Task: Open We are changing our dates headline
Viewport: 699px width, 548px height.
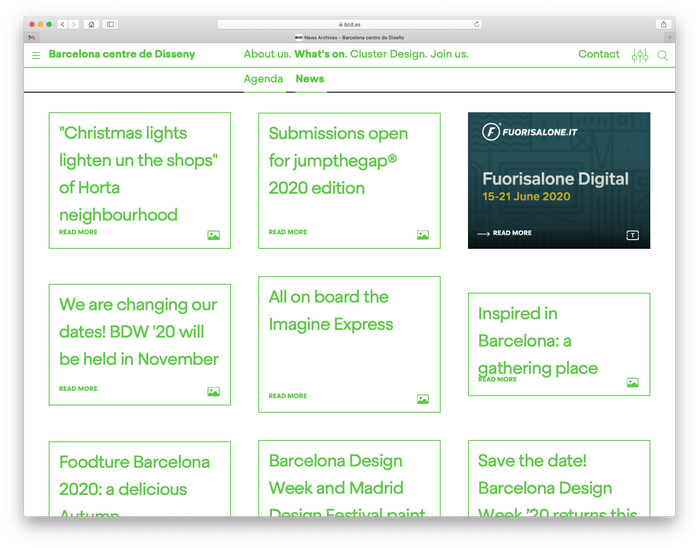Action: tap(139, 332)
